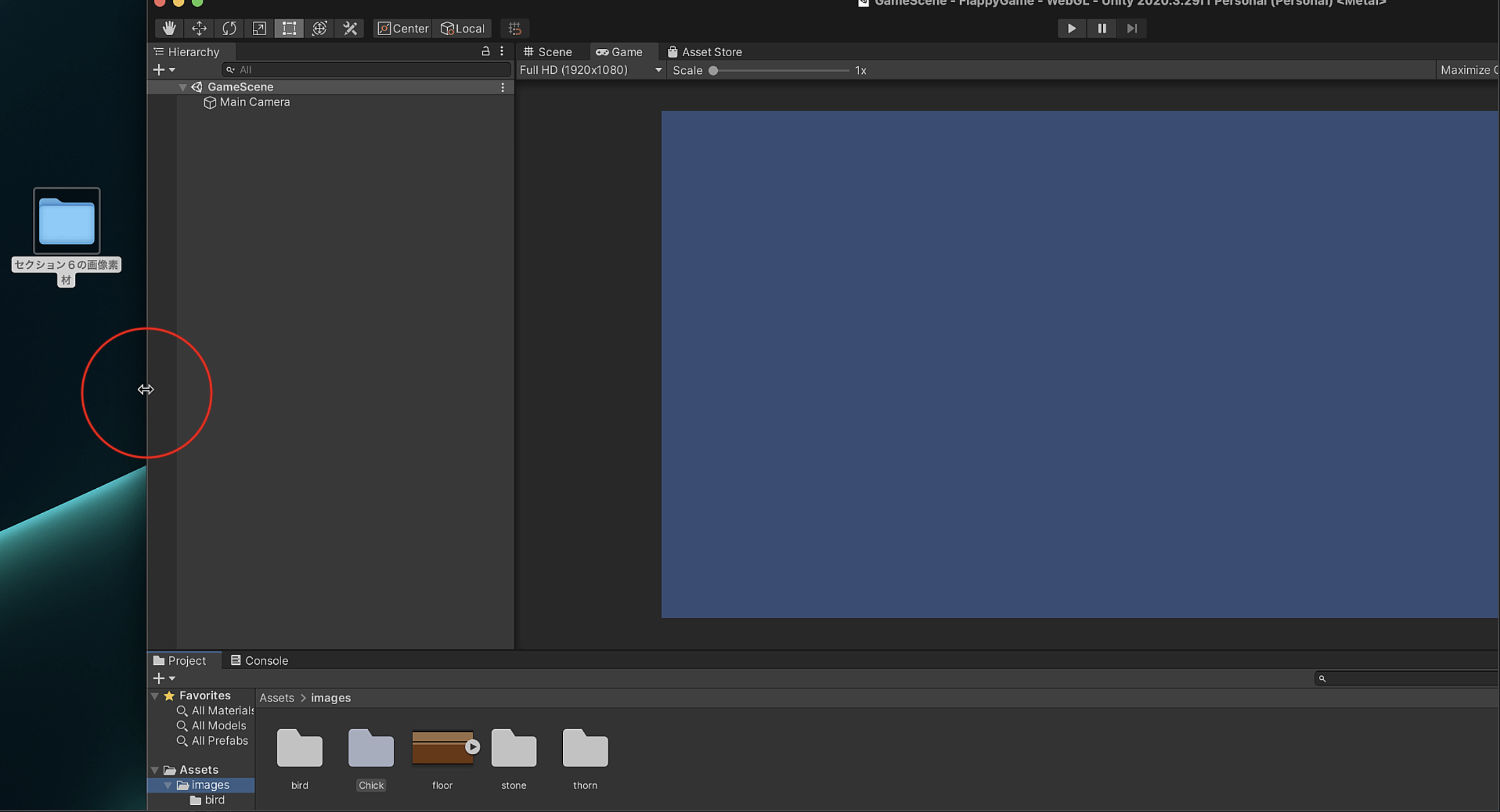Toggle Local handle rotation button
Image resolution: width=1500 pixels, height=812 pixels.
[463, 28]
